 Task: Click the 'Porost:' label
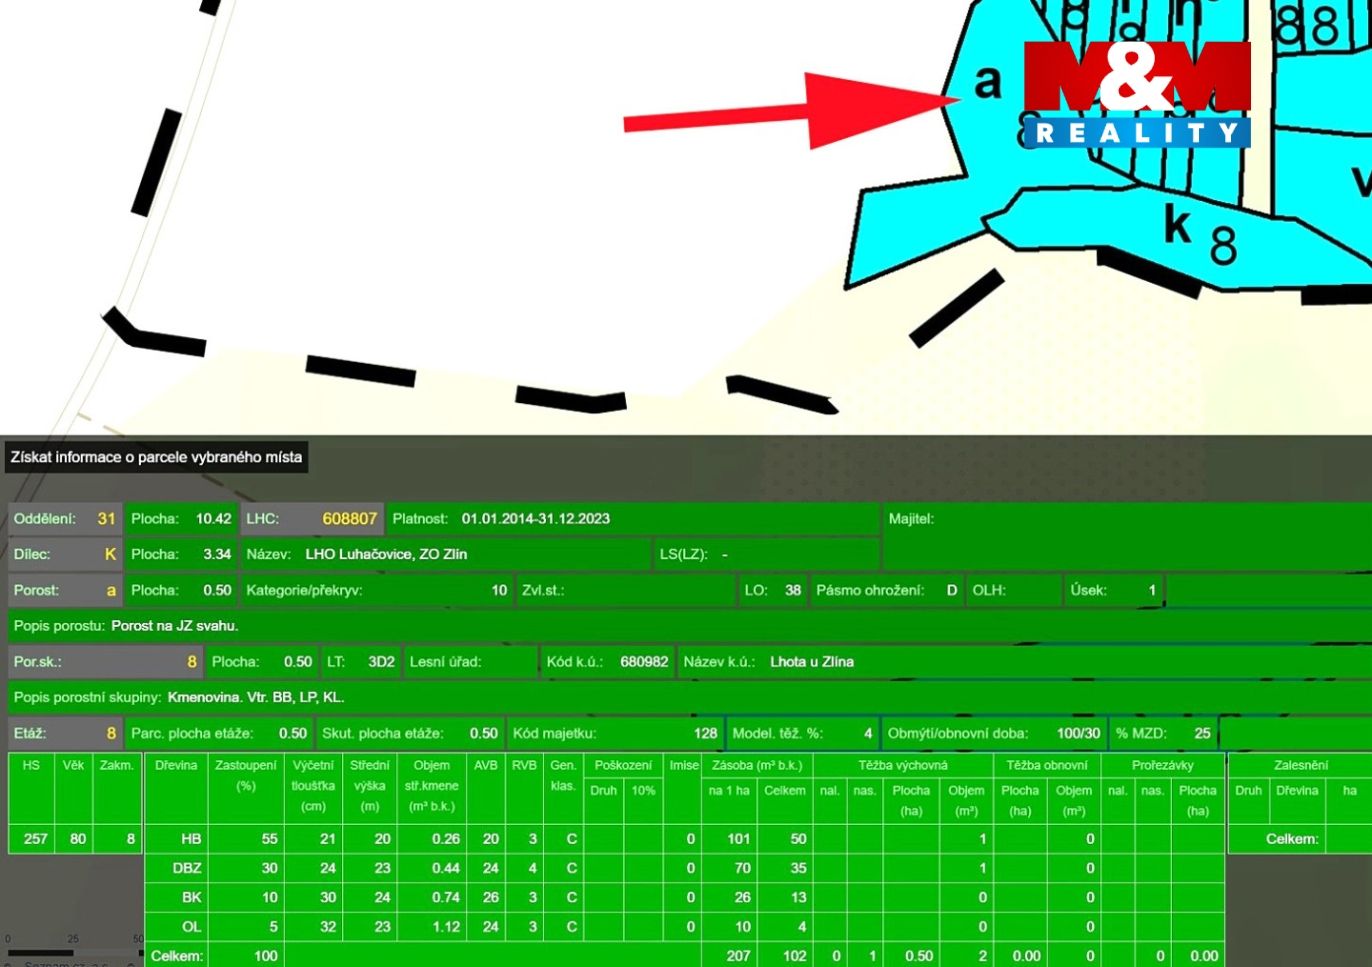(x=36, y=590)
